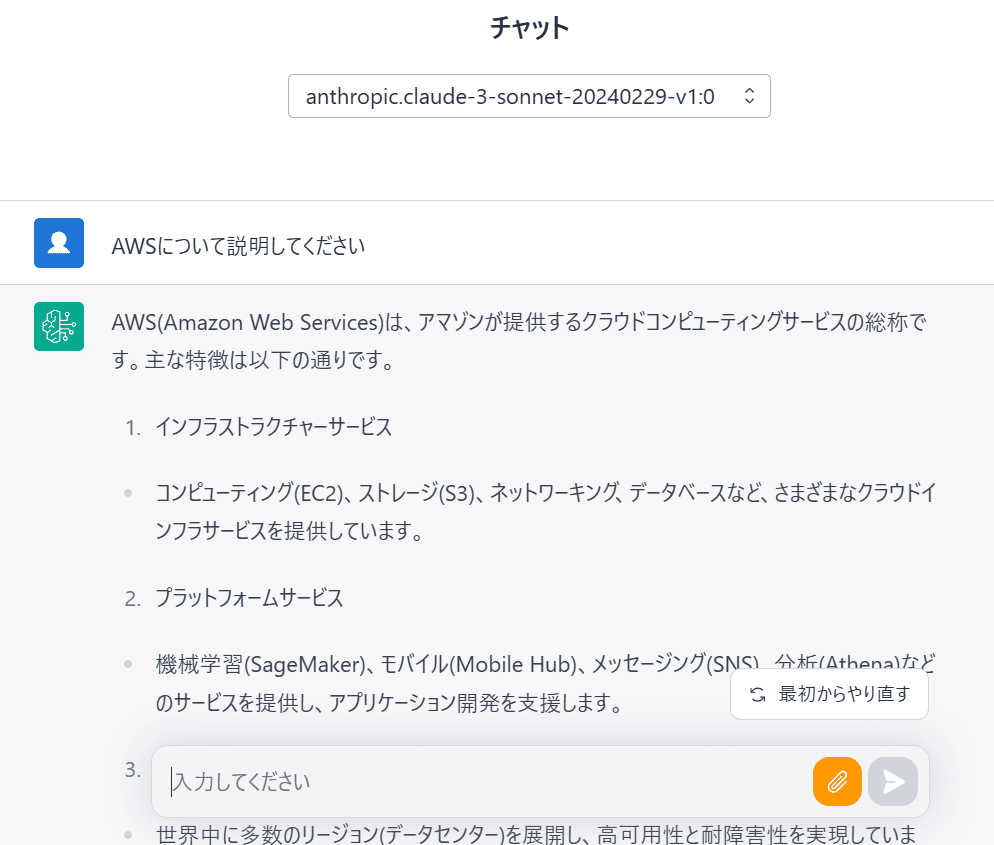Viewport: 994px width, 845px height.
Task: Click the チャット page title
Action: (528, 27)
